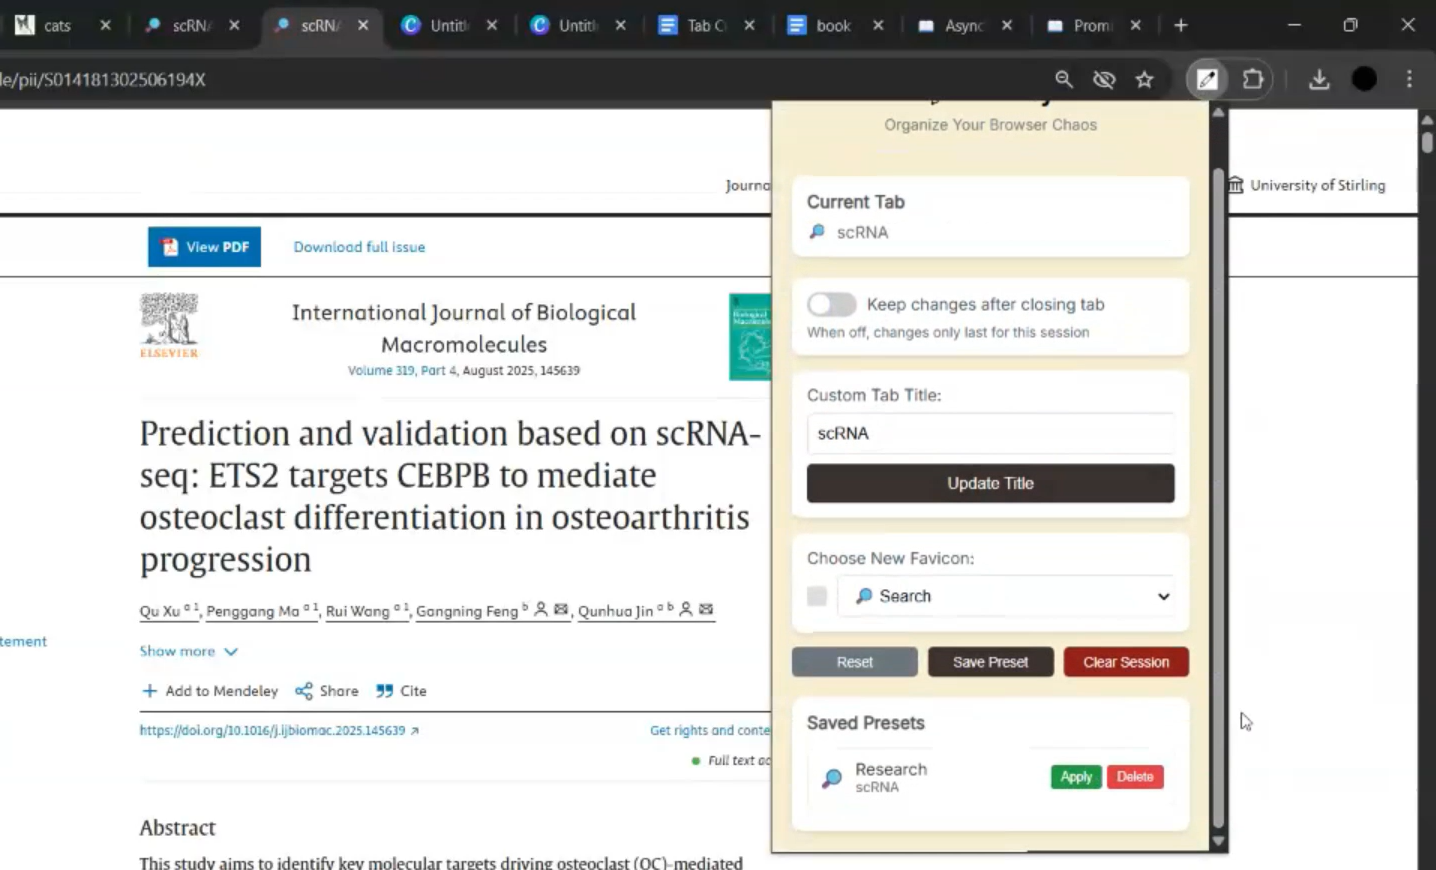Switch to the book browser tab
The image size is (1436, 870).
point(833,26)
